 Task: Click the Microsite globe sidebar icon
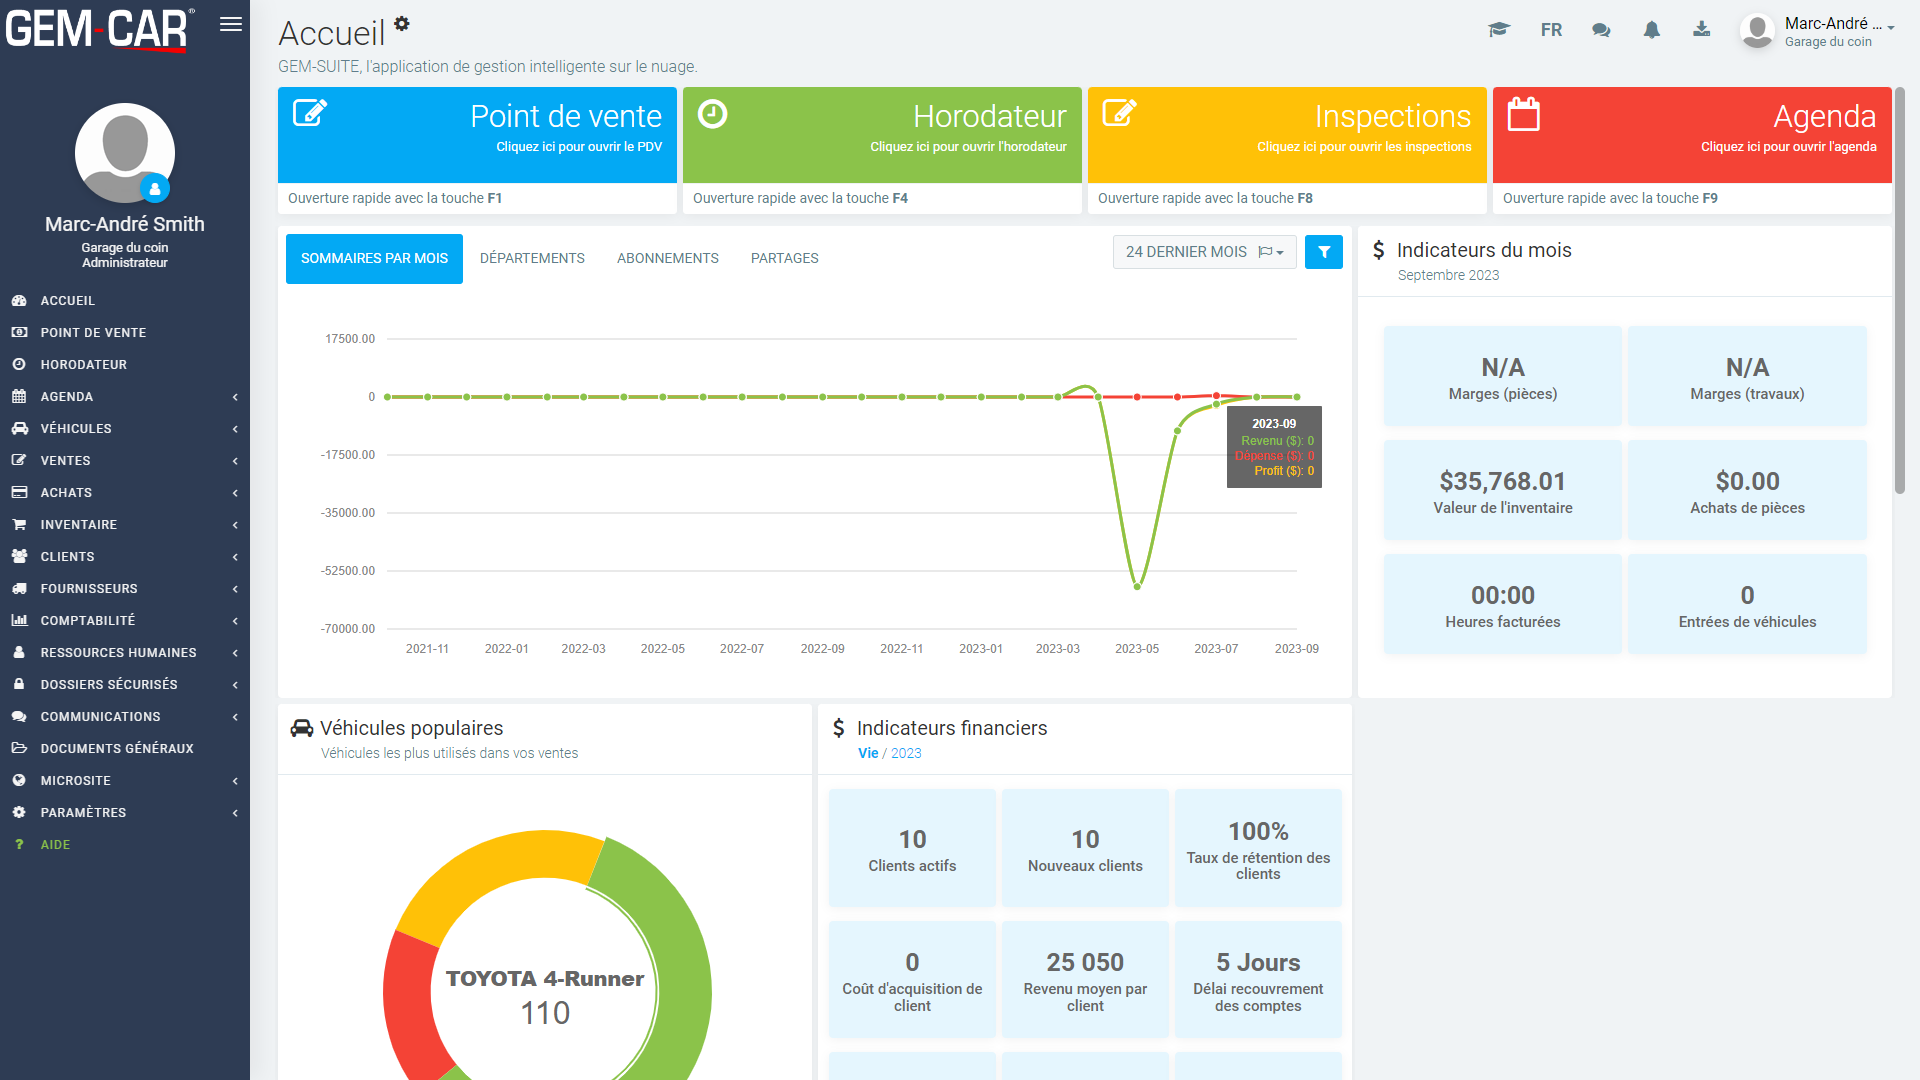(x=19, y=780)
